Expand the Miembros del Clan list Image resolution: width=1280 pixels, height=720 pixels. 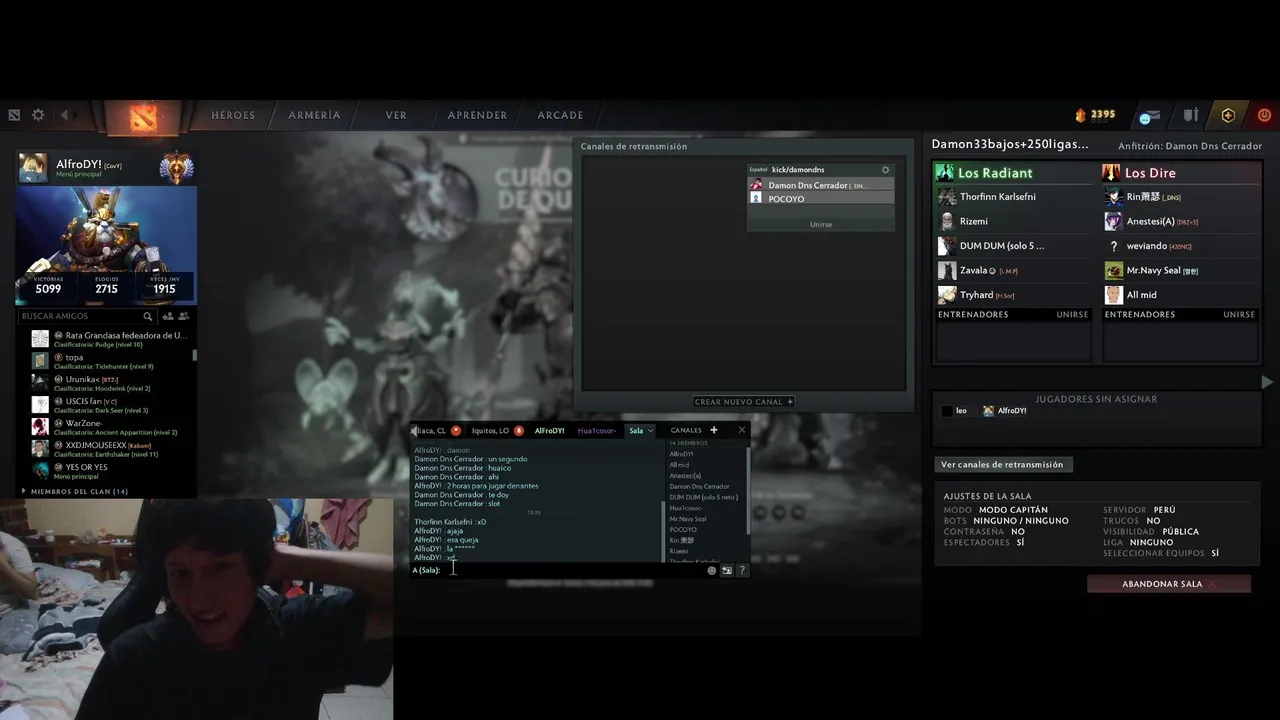tap(24, 491)
